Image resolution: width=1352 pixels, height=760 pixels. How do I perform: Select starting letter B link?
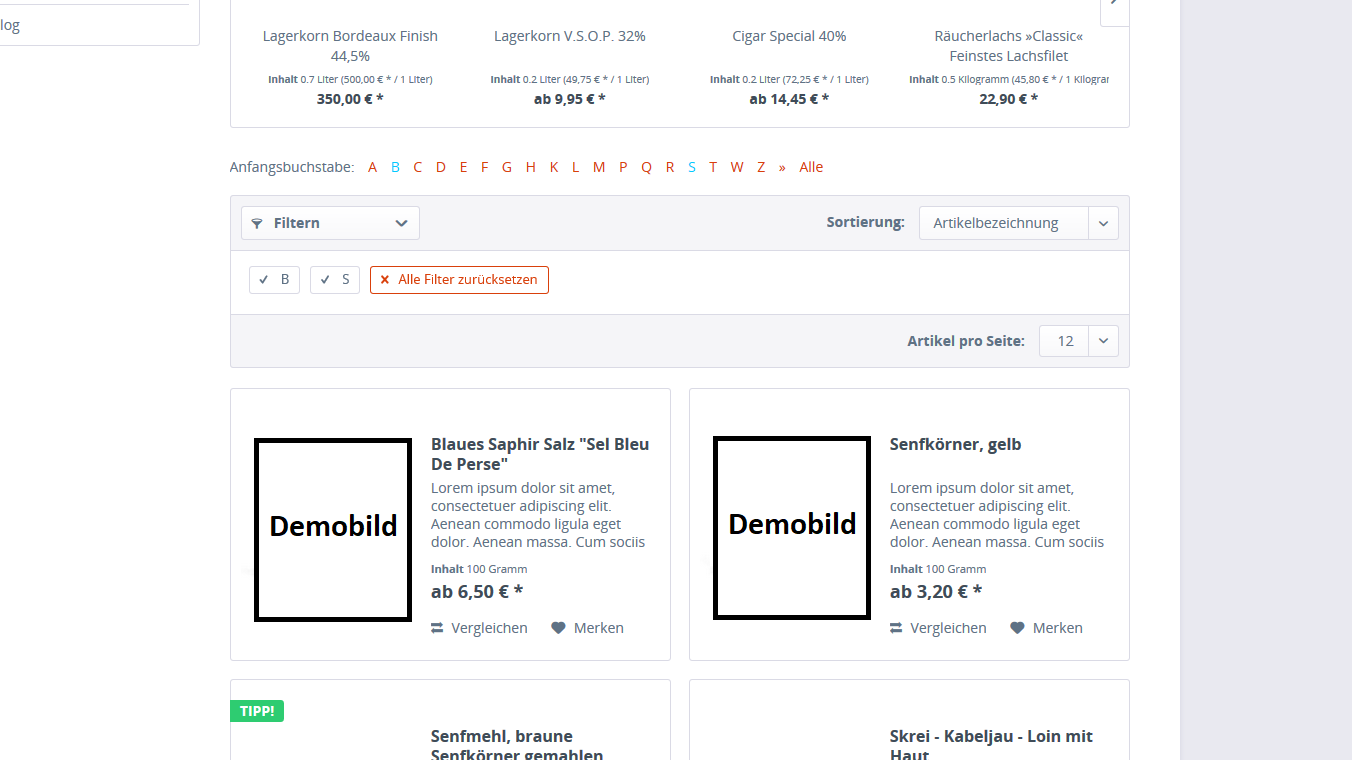click(395, 167)
